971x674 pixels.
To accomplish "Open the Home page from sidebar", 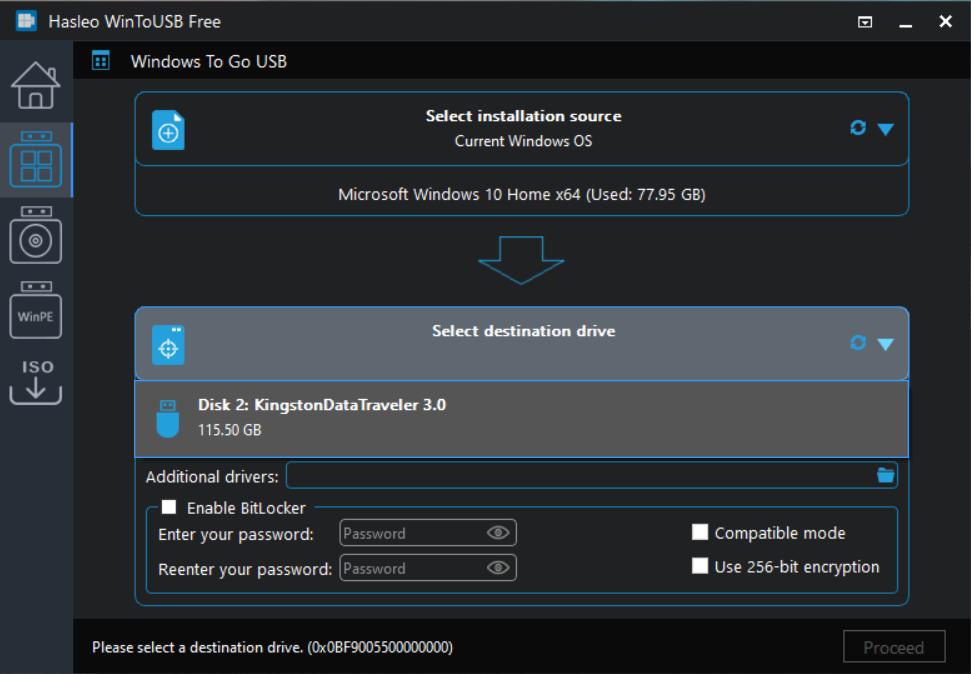I will (35, 86).
